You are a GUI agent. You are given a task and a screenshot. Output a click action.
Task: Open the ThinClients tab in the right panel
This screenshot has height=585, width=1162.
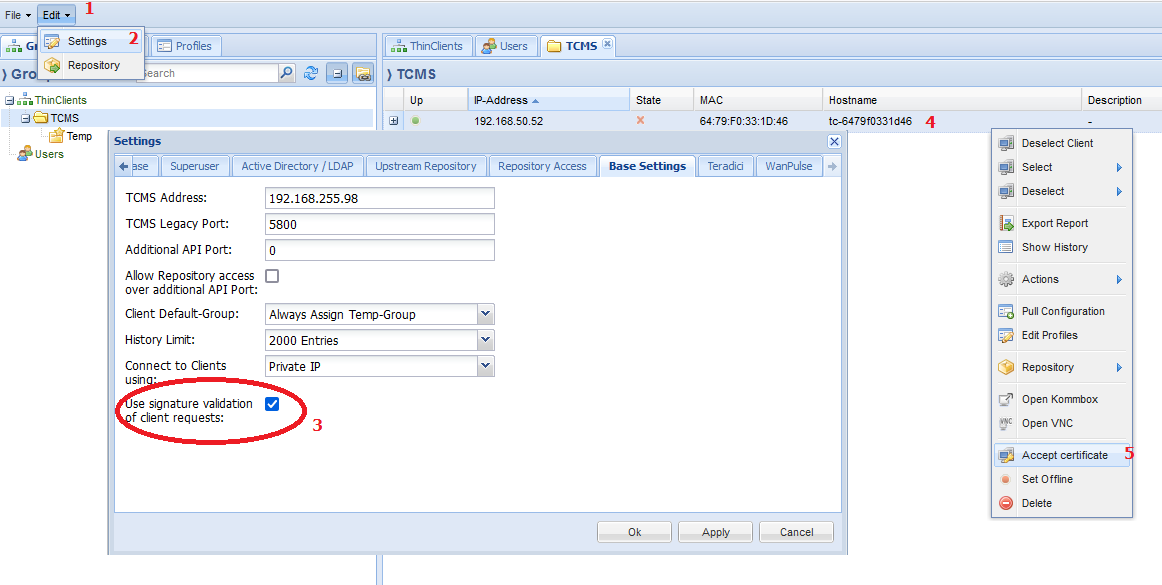[x=428, y=46]
